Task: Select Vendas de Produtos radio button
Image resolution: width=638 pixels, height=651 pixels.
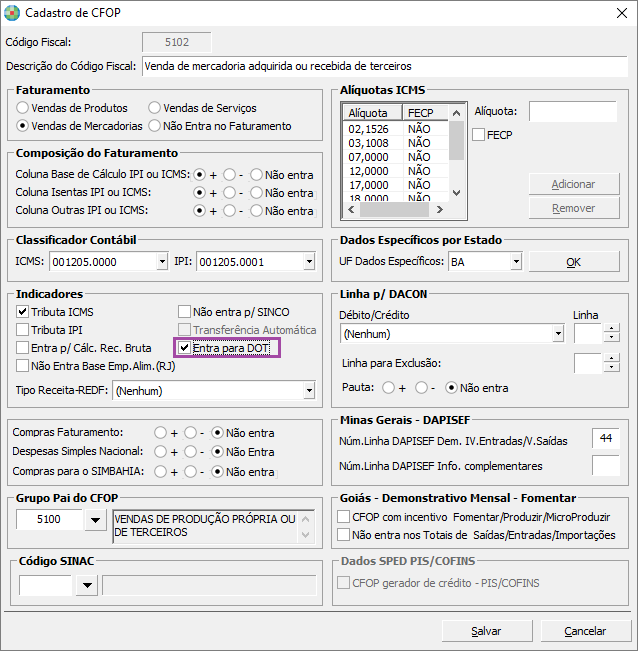Action: click(22, 108)
